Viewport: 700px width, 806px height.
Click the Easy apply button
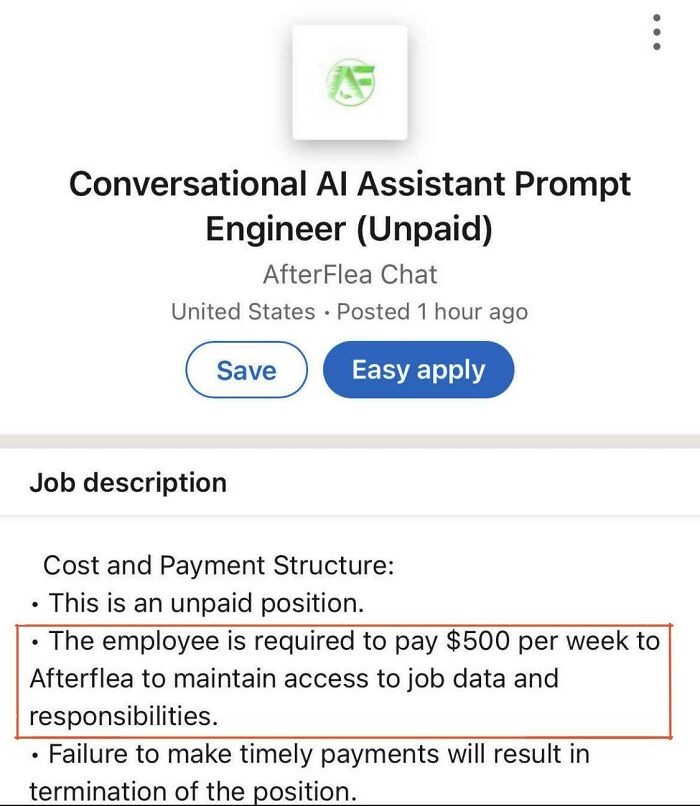coord(418,369)
